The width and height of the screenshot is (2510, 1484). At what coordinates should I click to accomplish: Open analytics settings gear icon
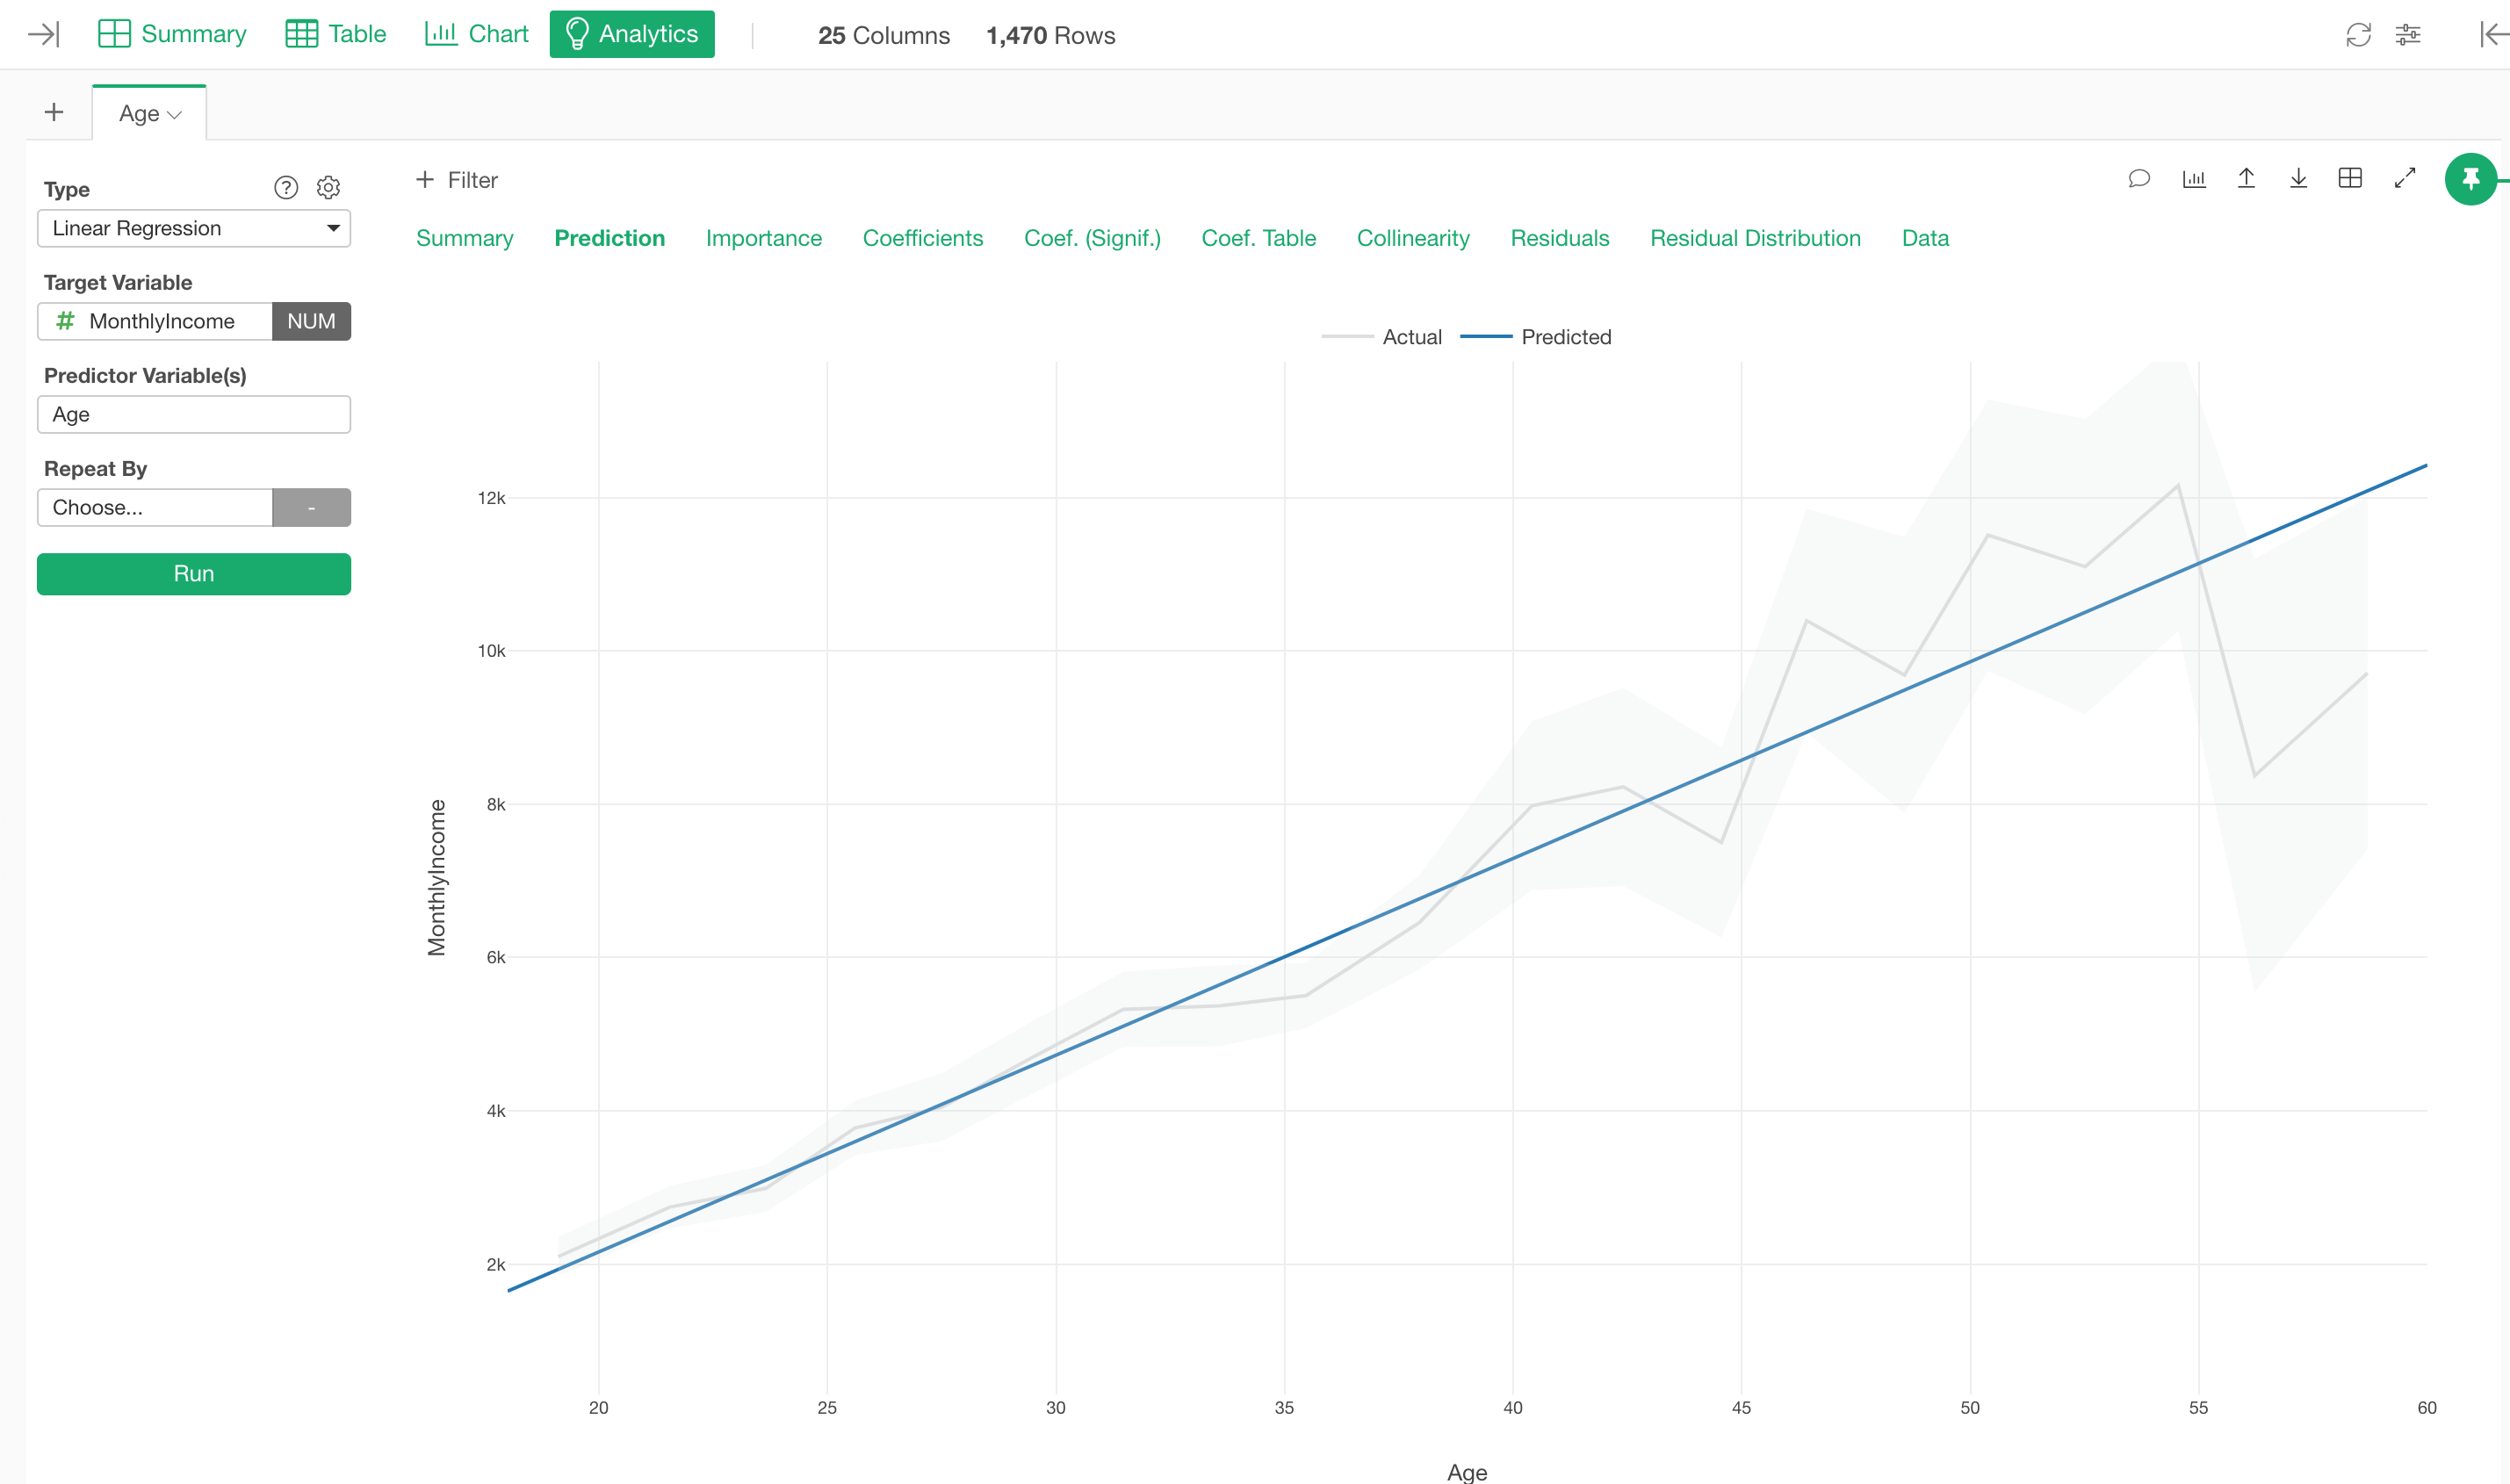(328, 188)
